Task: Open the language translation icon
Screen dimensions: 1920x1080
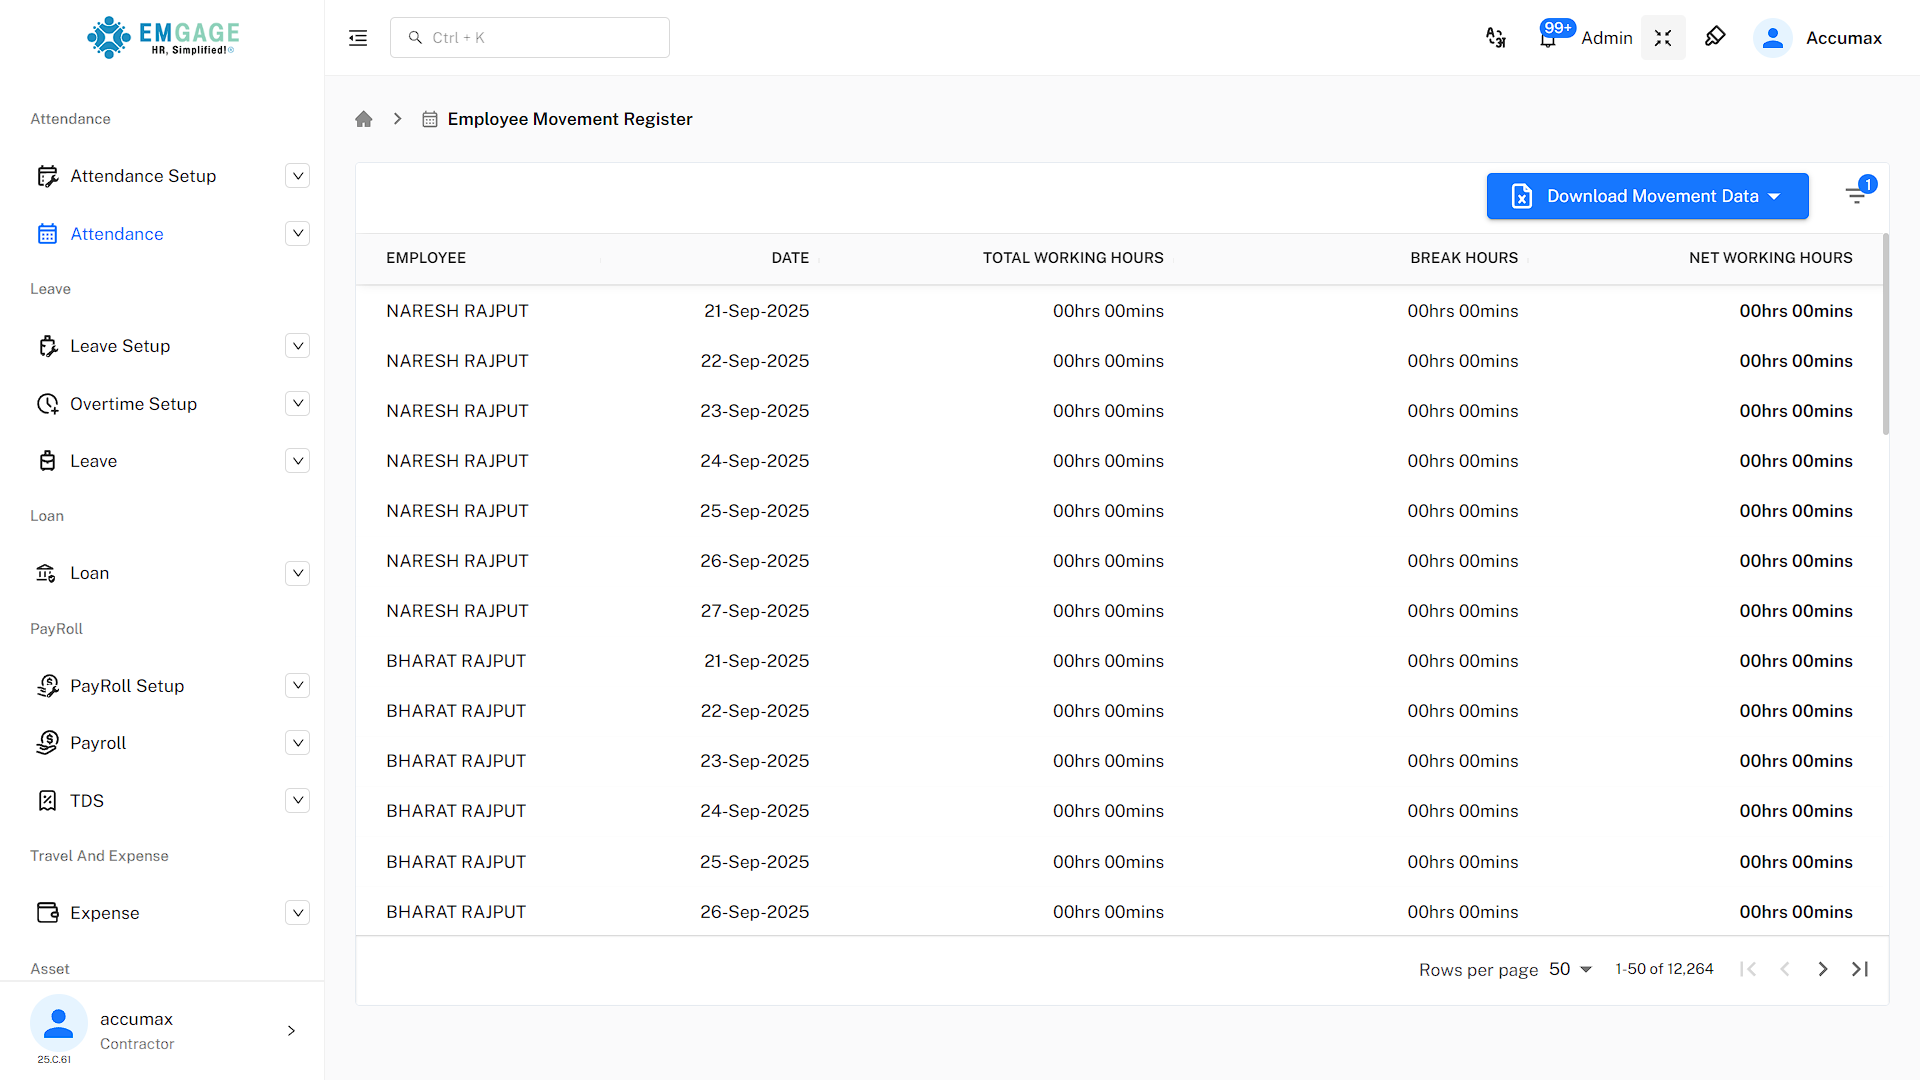Action: pyautogui.click(x=1496, y=37)
